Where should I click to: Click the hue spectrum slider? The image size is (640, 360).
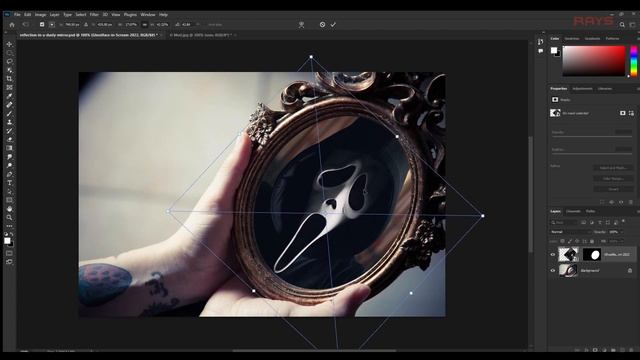633,61
